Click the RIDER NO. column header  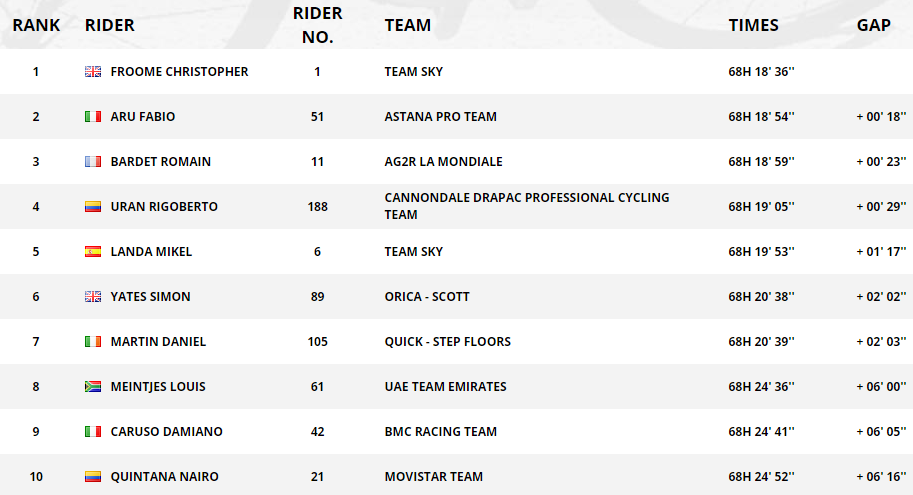[x=317, y=25]
